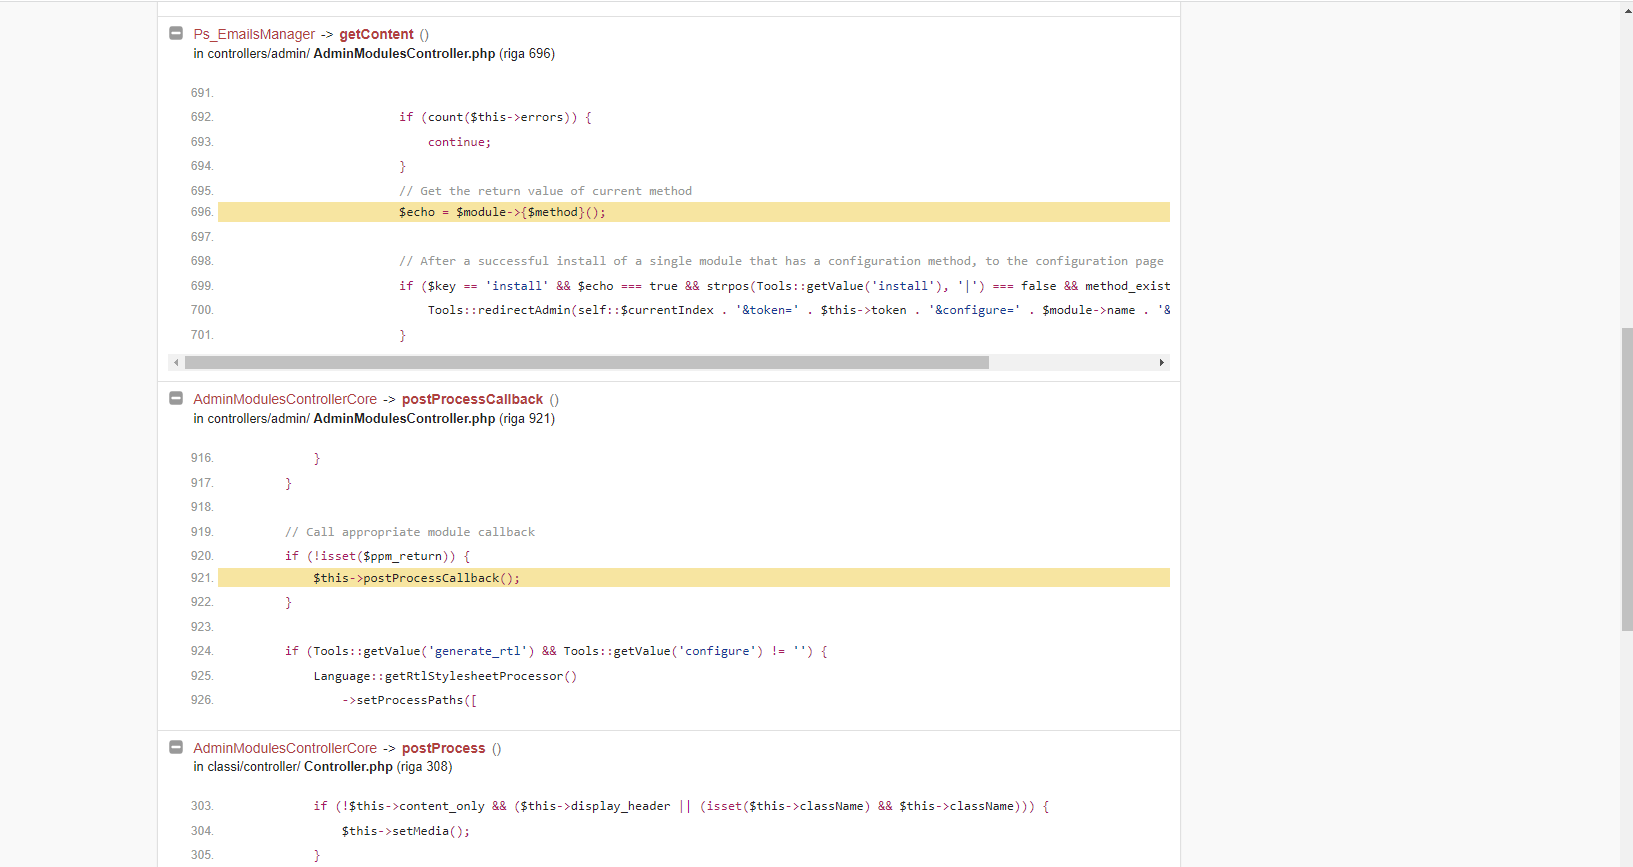Click the postProcess method name above Controller.php
The image size is (1633, 867).
[x=443, y=748]
